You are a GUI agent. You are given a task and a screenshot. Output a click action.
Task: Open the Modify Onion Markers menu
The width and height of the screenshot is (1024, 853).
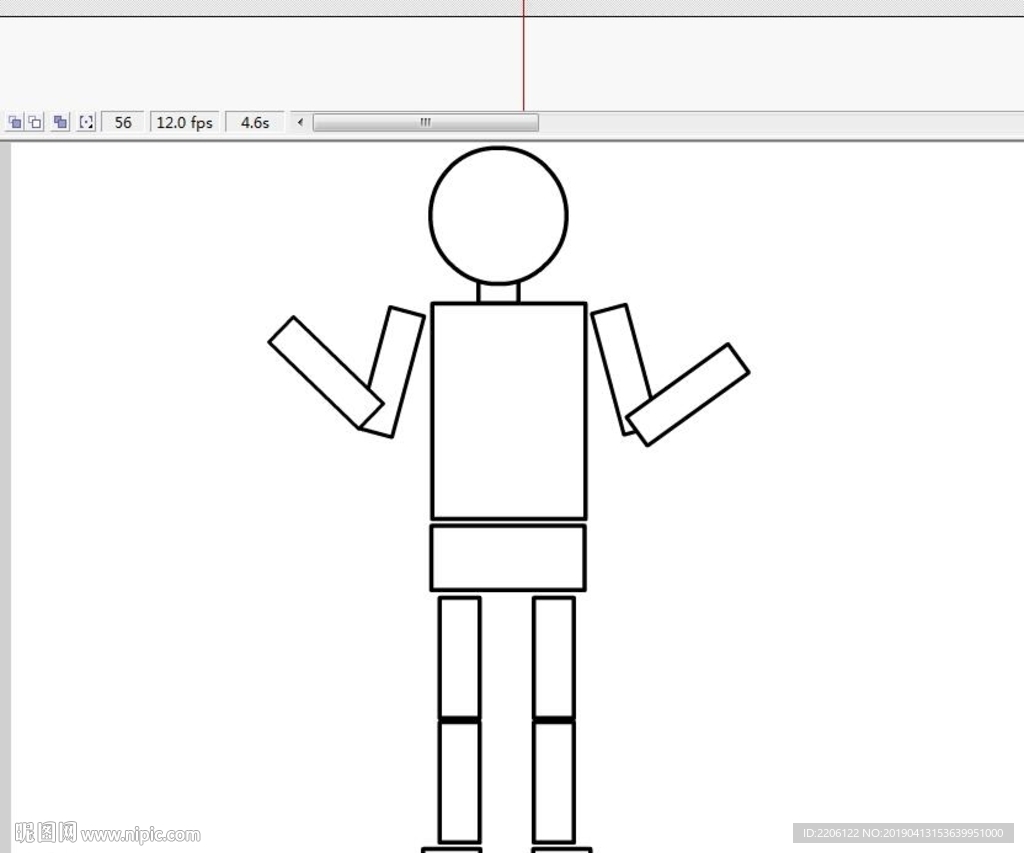pyautogui.click(x=86, y=122)
